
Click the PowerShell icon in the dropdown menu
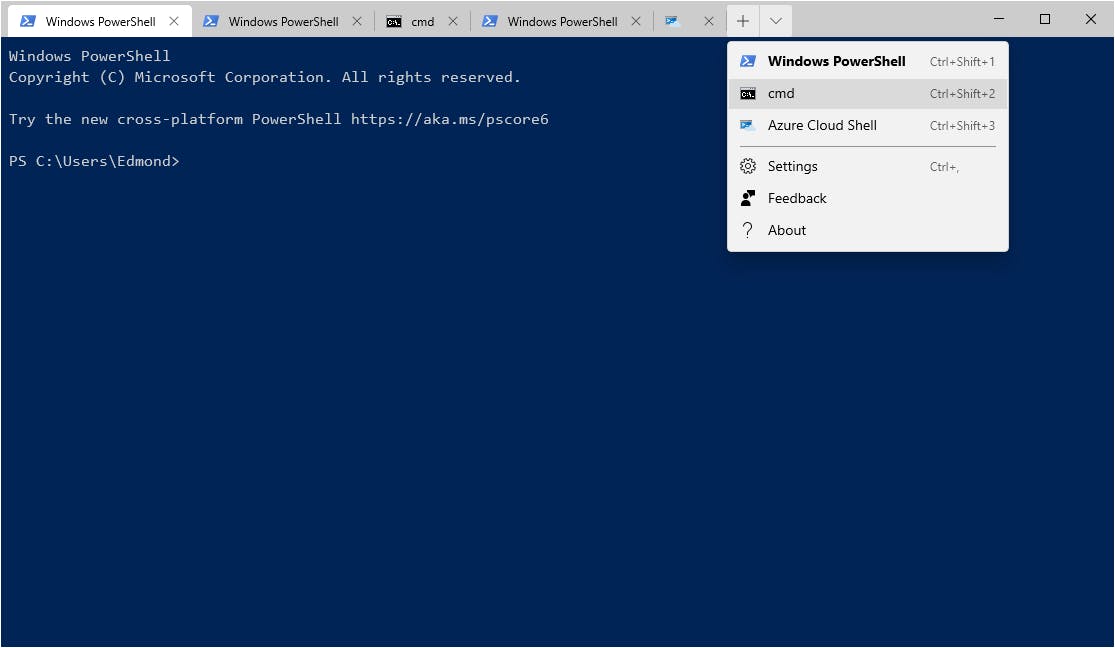[x=747, y=61]
